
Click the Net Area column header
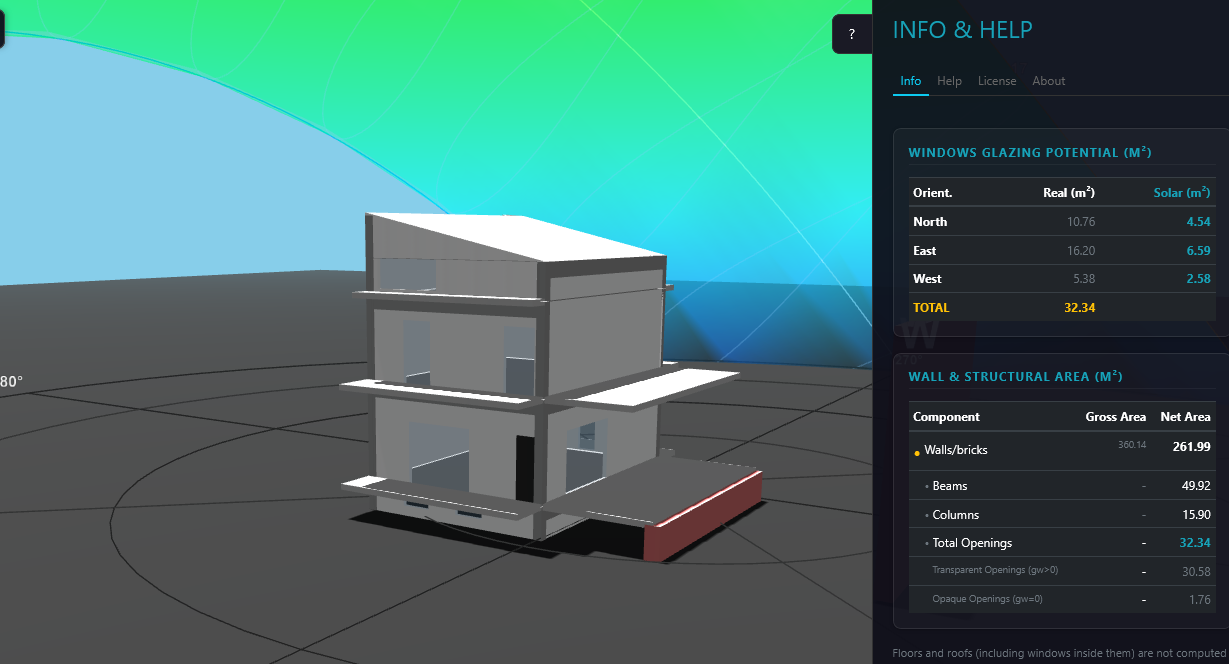tap(1184, 417)
